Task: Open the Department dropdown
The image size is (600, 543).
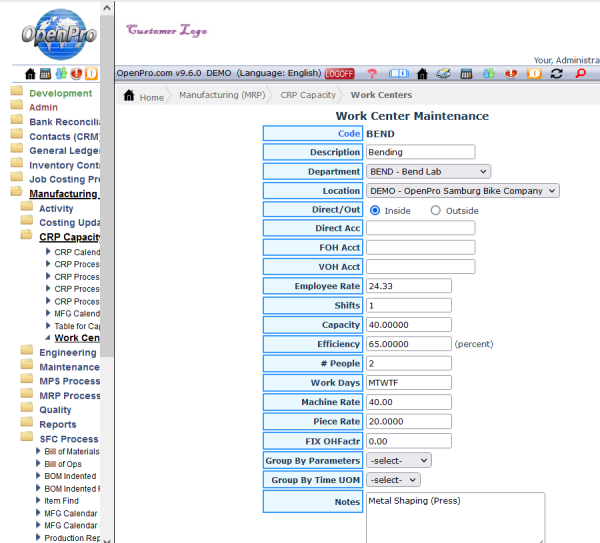Action: 428,172
